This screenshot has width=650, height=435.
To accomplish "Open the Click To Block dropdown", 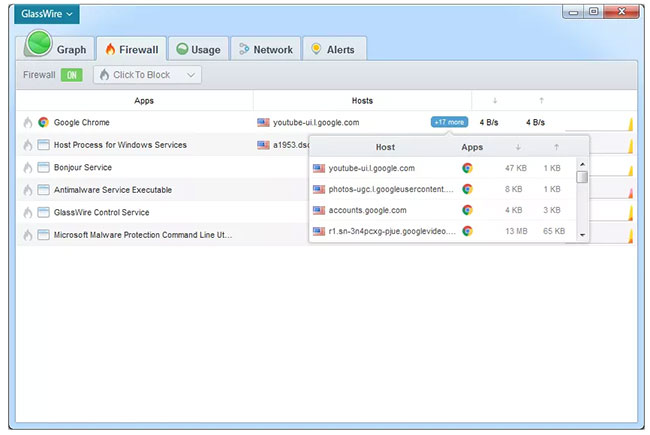I will point(148,75).
